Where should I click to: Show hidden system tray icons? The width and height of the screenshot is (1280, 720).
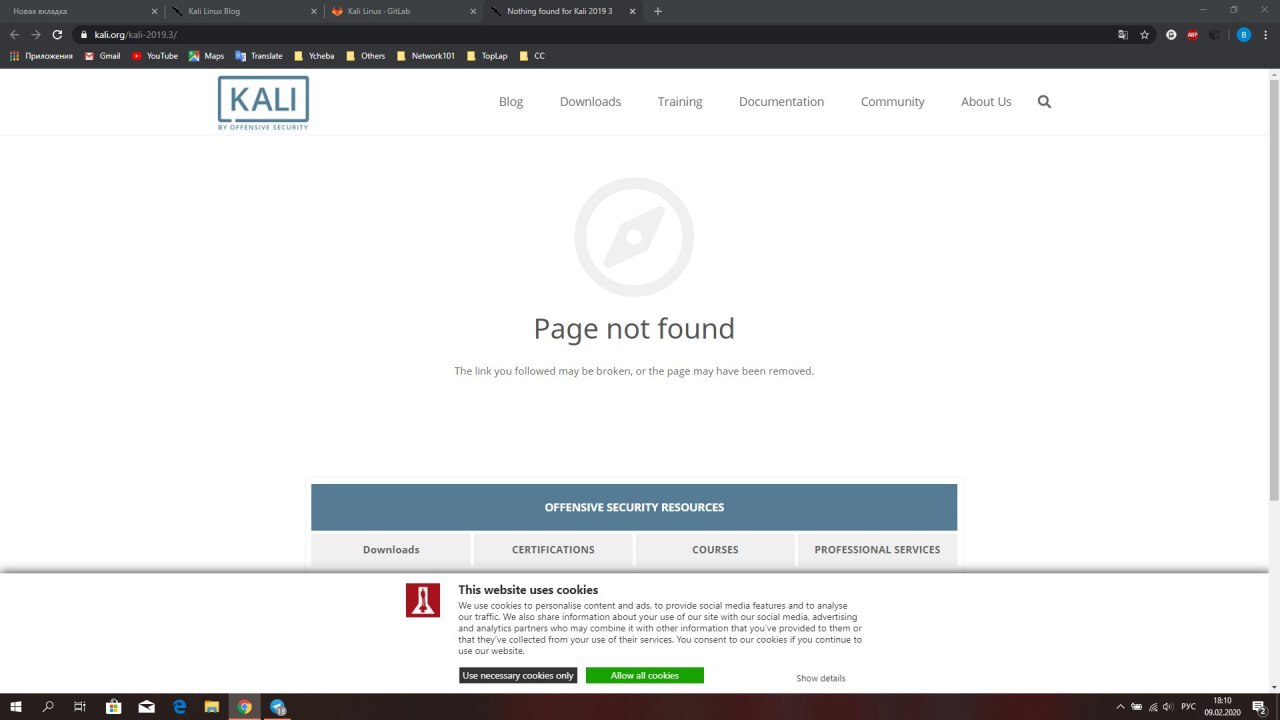pos(1120,707)
